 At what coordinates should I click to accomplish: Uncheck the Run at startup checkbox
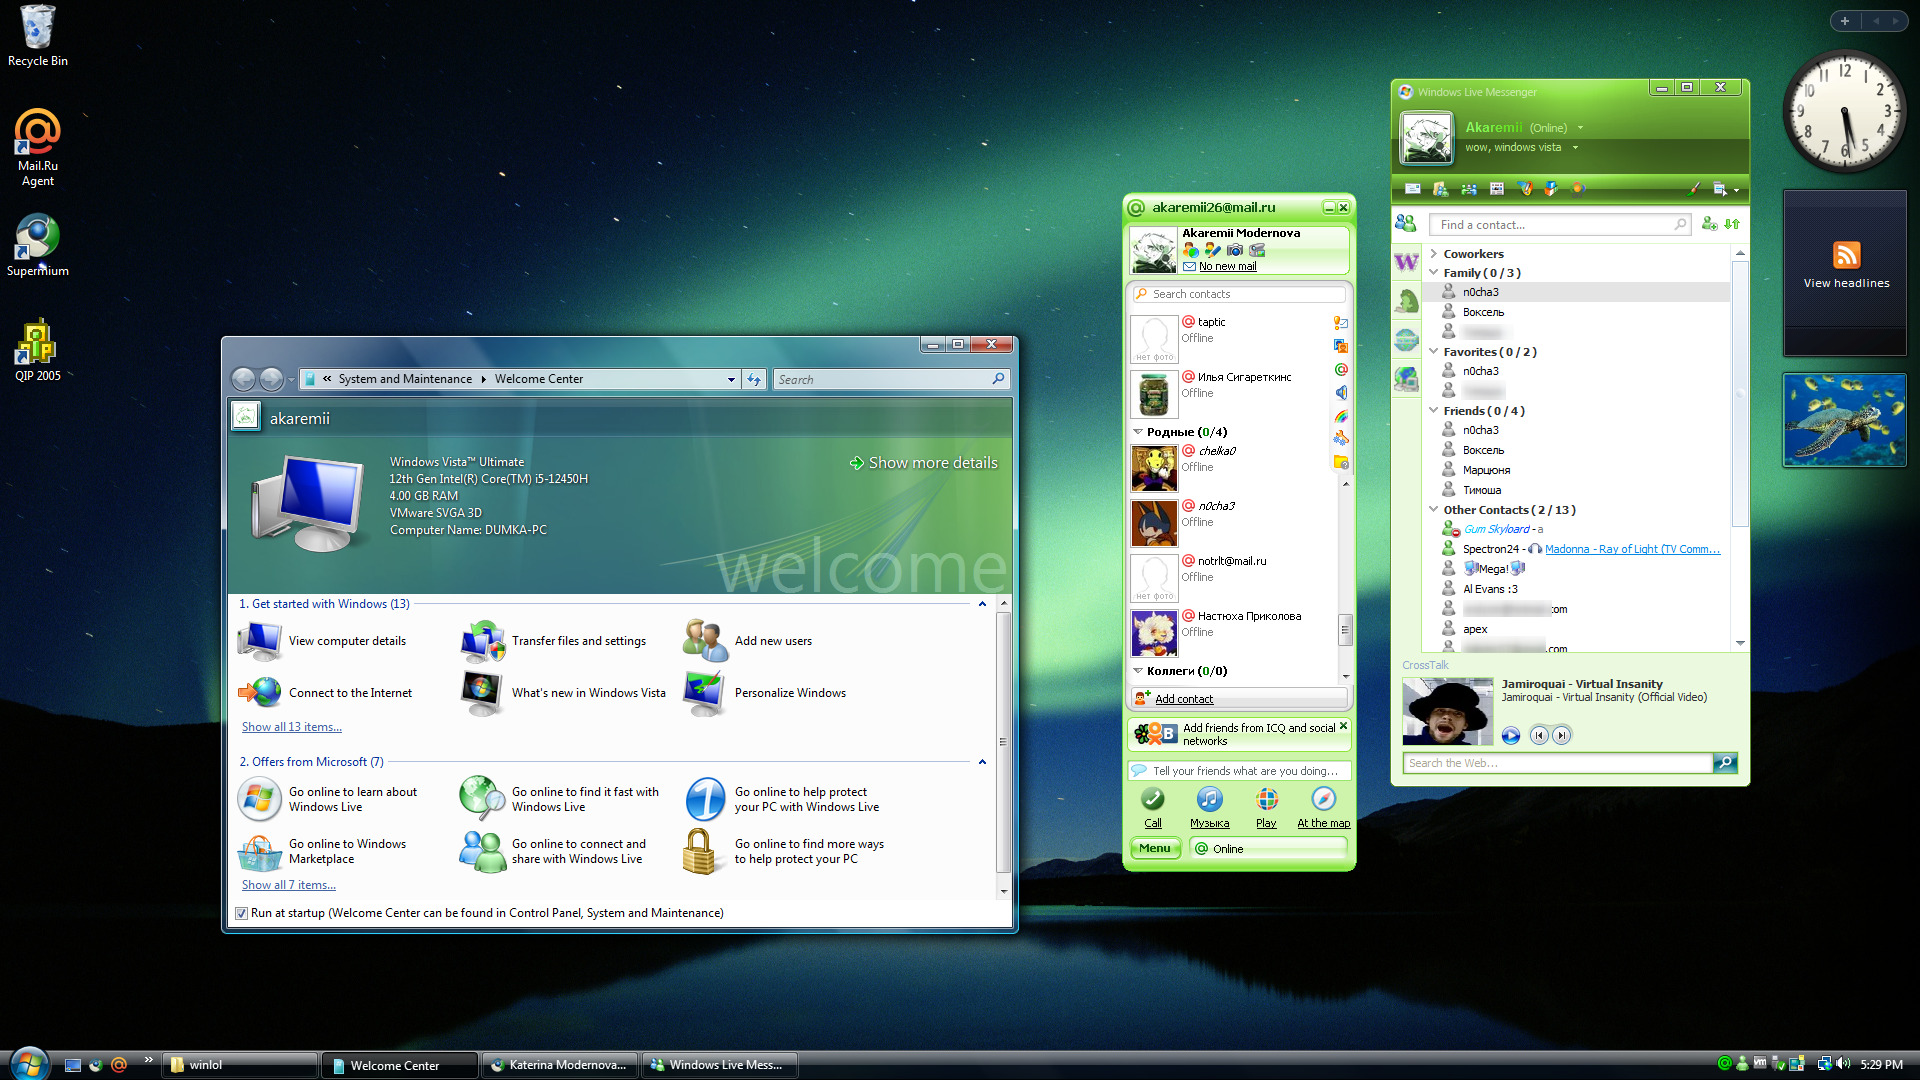[x=241, y=913]
